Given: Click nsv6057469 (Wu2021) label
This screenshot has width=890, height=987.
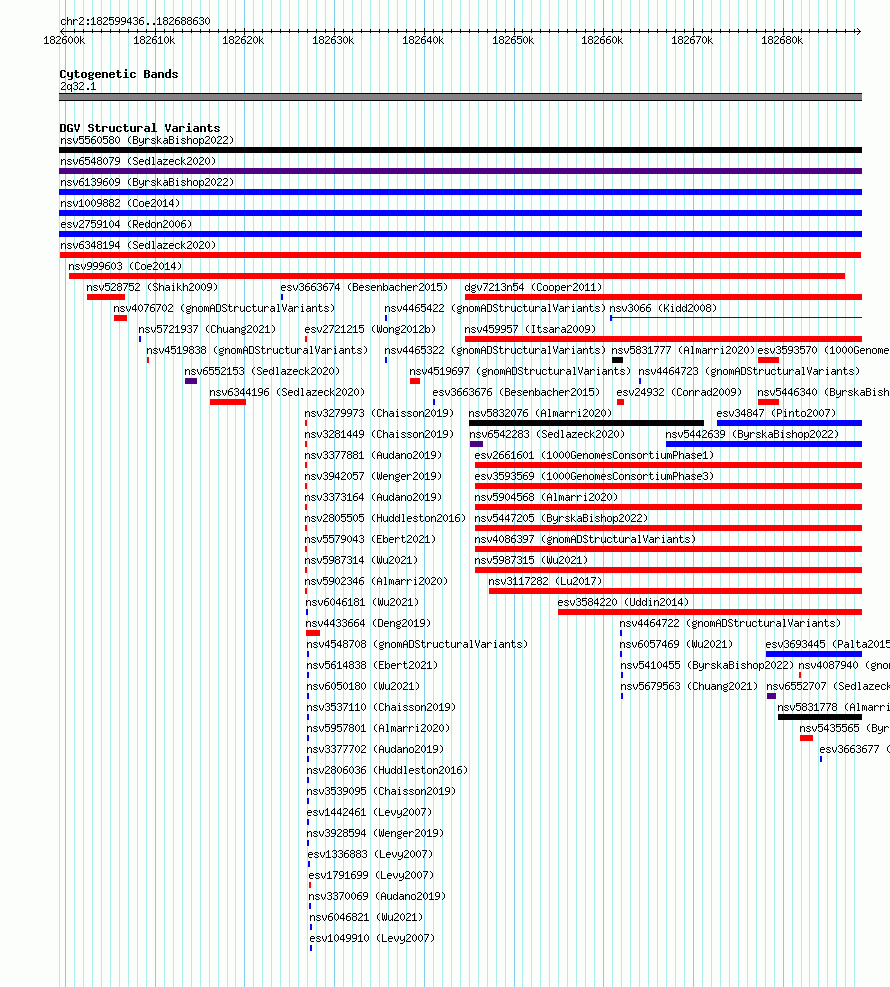Looking at the screenshot, I should [x=676, y=644].
